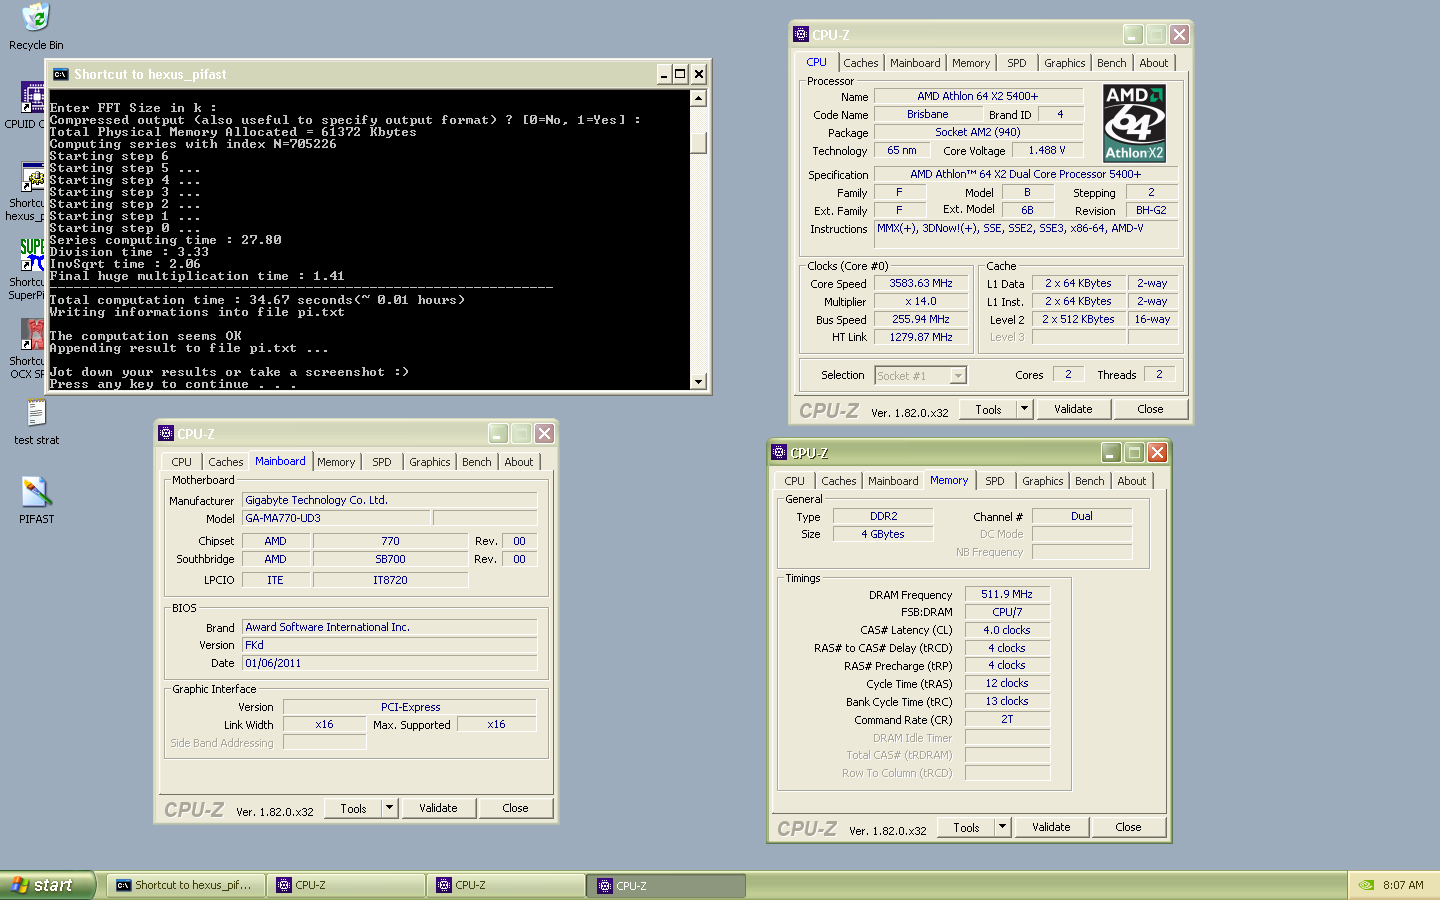Click the Code Name Brisbane field
1440x900 pixels.
[x=927, y=115]
